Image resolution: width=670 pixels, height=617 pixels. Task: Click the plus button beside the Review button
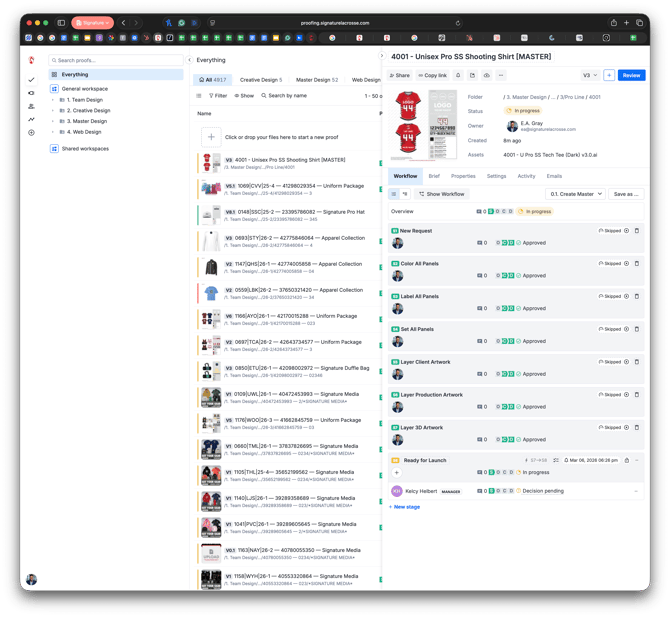coord(609,75)
